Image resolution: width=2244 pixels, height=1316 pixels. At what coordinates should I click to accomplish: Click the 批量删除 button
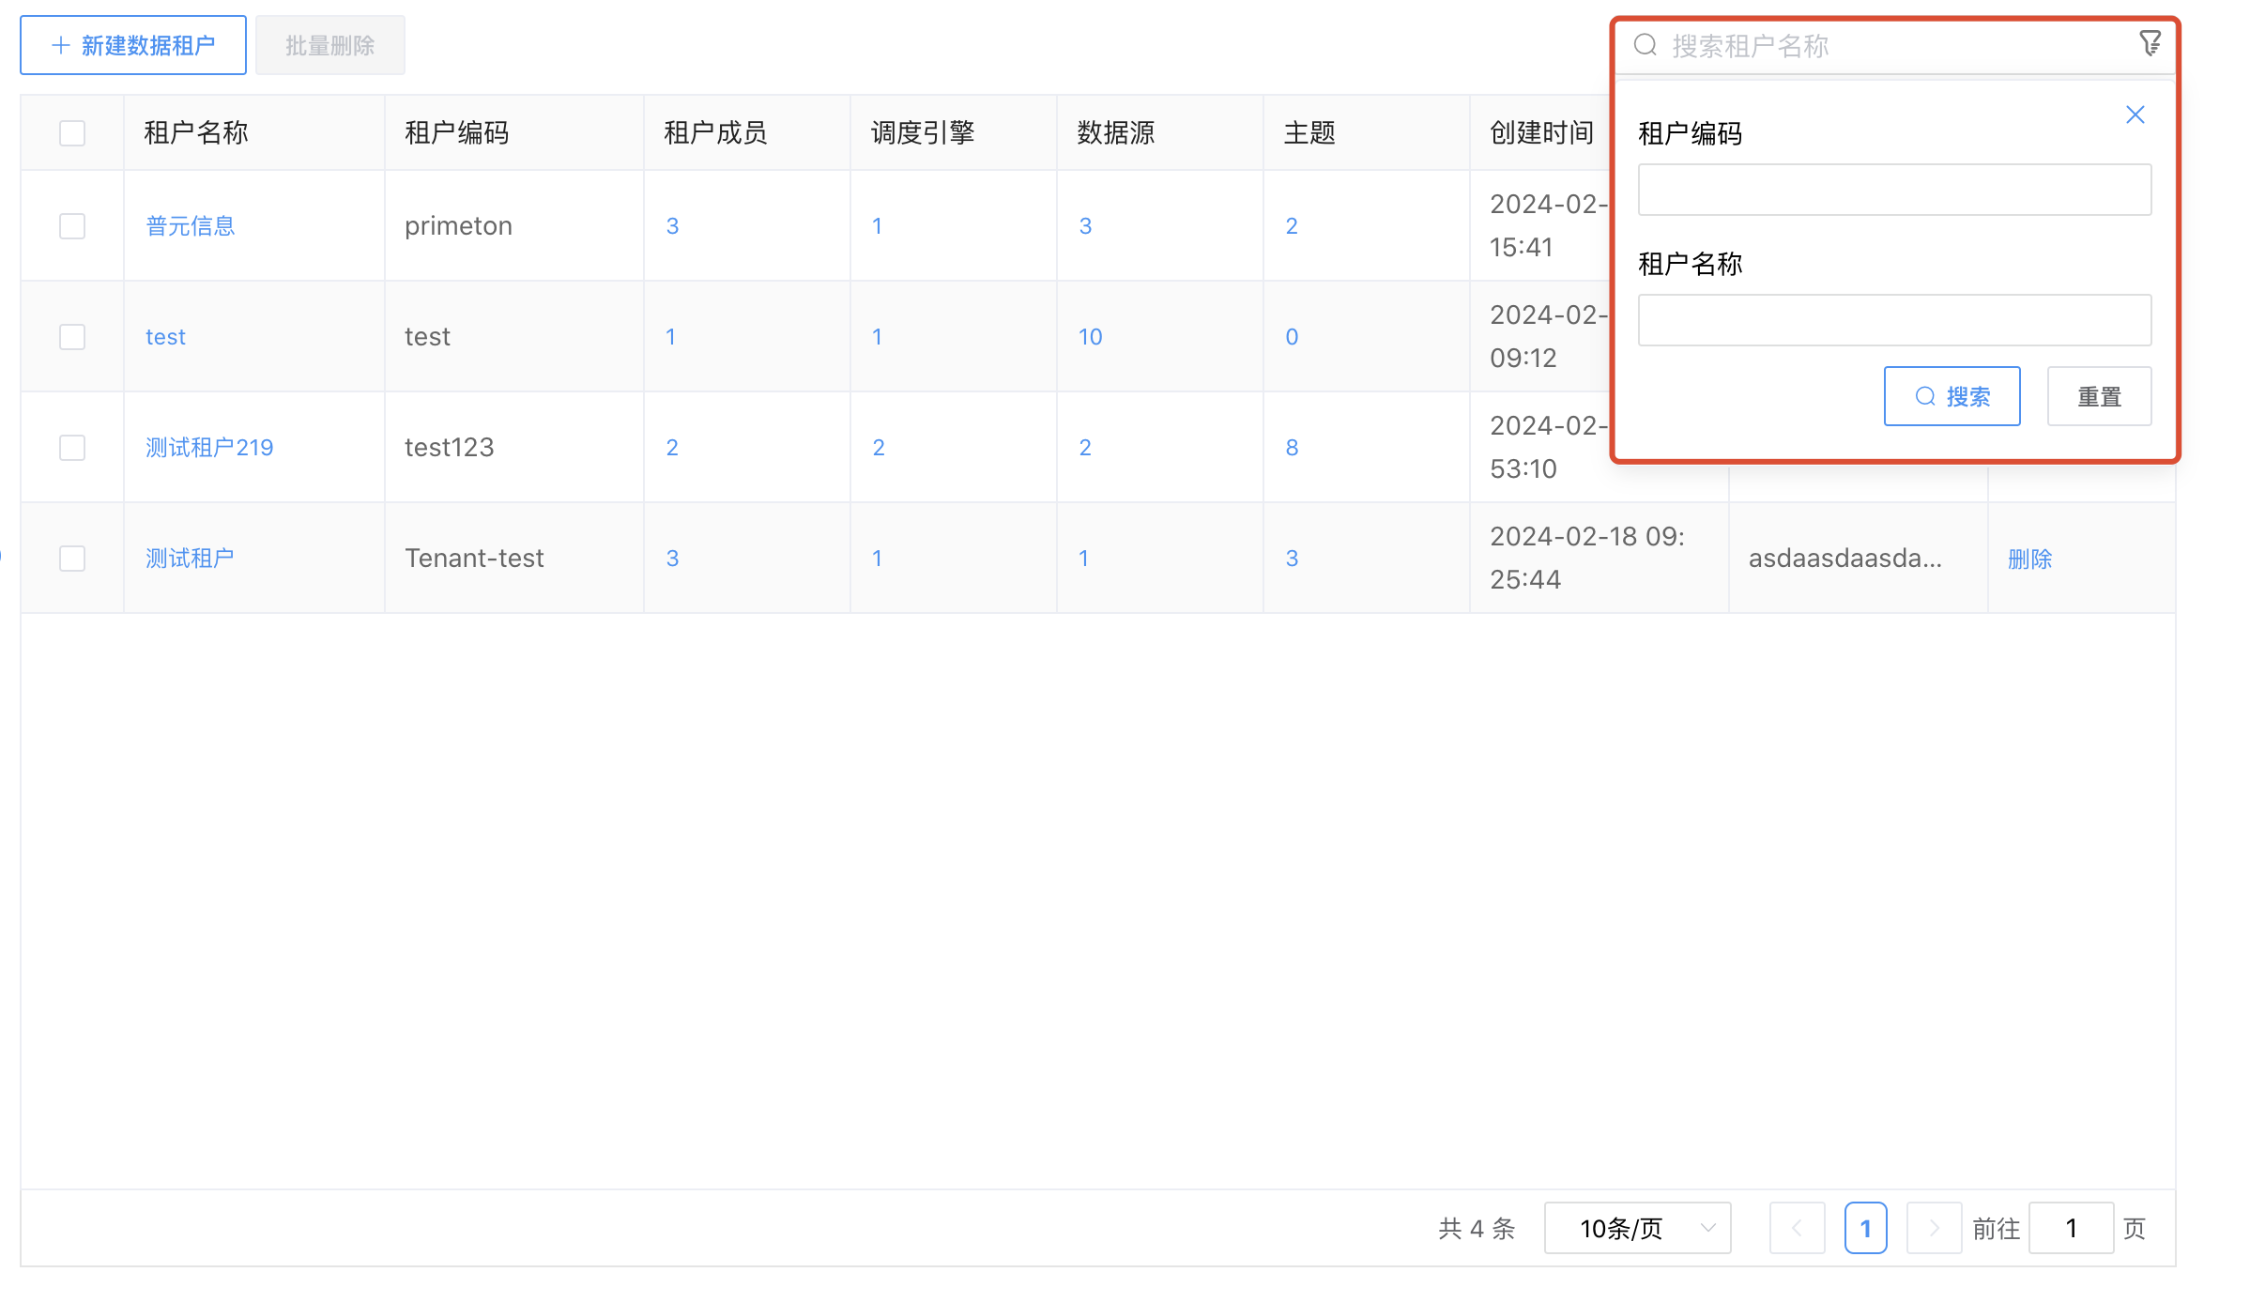click(x=330, y=44)
